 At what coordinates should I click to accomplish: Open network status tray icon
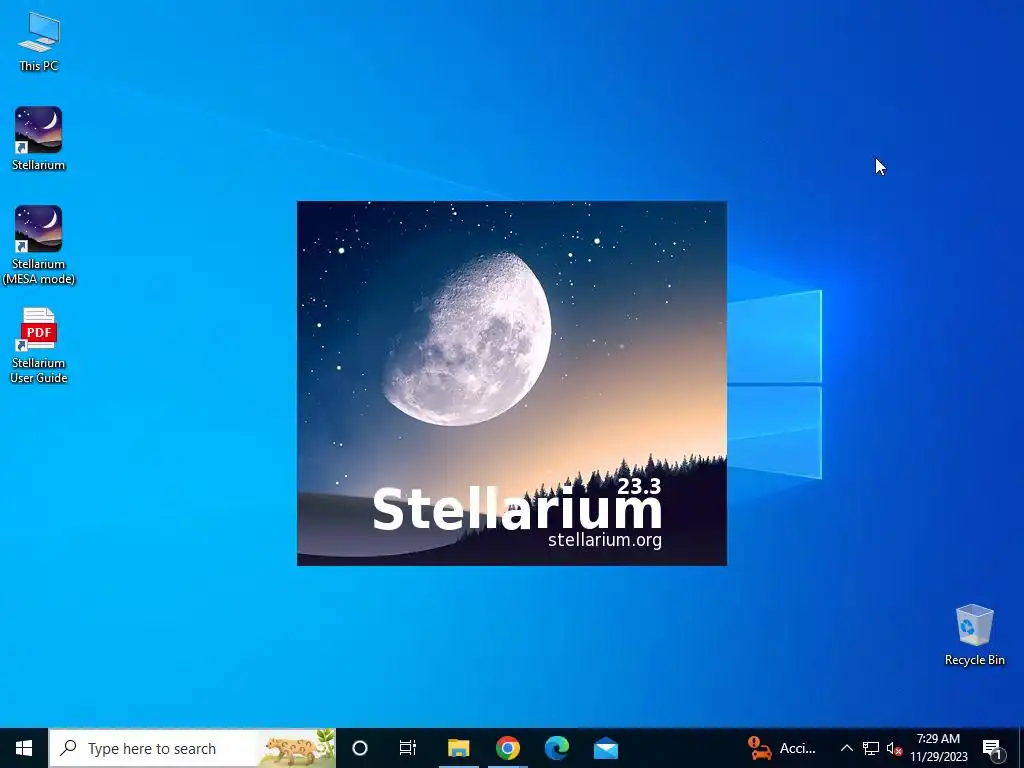coord(871,748)
